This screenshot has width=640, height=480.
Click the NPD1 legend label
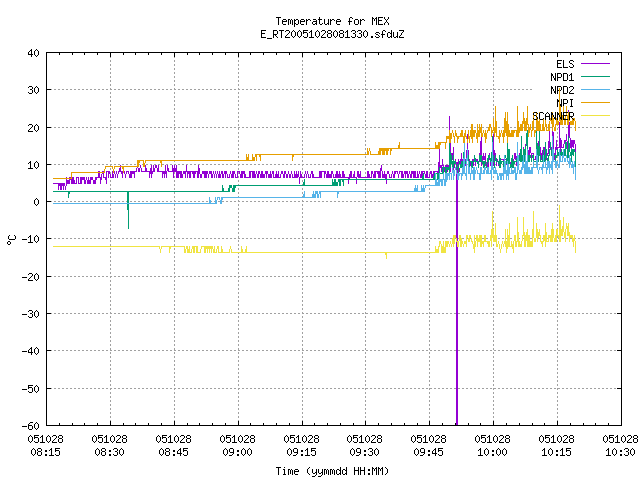click(562, 77)
